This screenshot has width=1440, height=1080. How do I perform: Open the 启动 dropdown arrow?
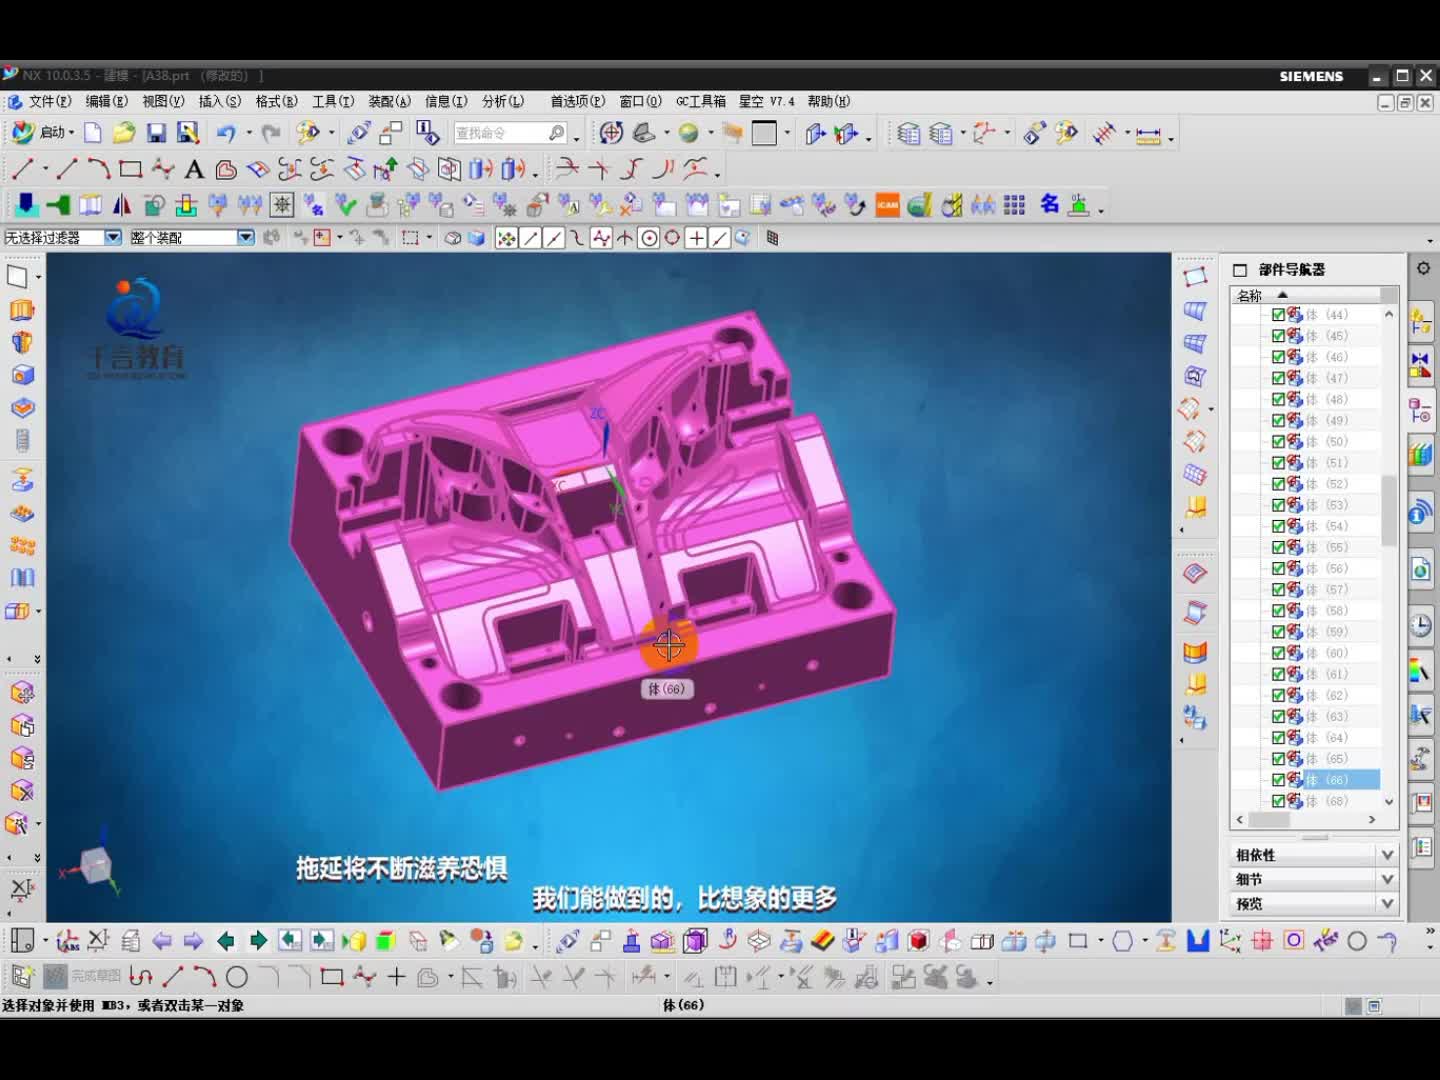(72, 133)
